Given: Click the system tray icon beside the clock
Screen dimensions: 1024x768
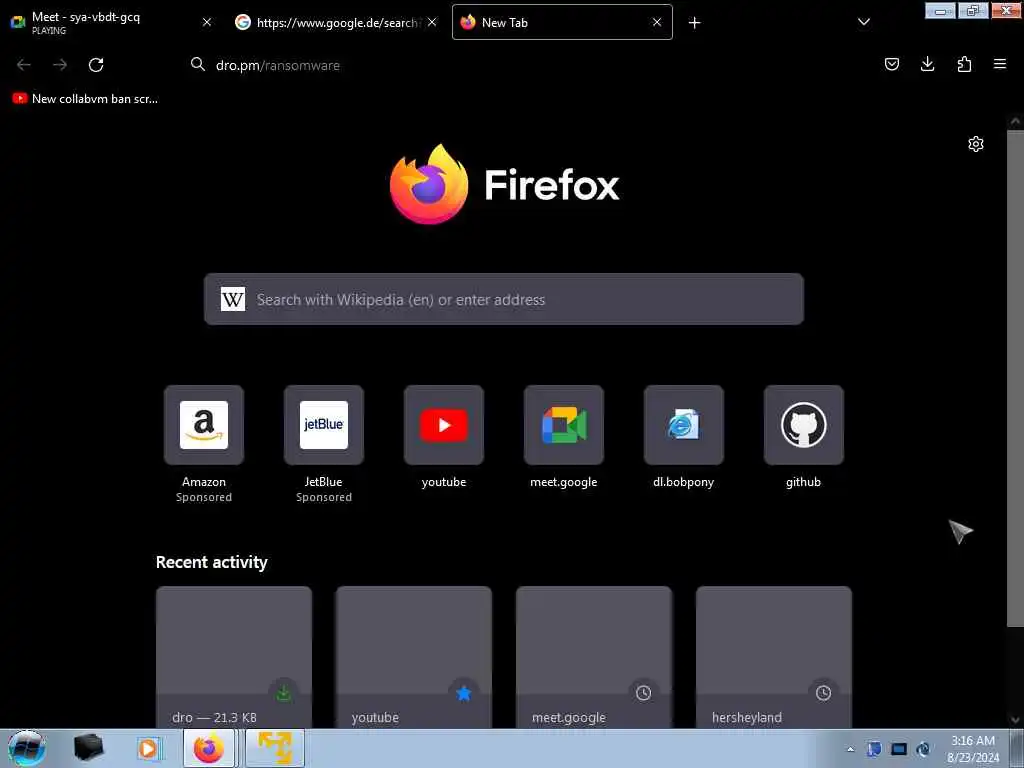Looking at the screenshot, I should point(923,749).
